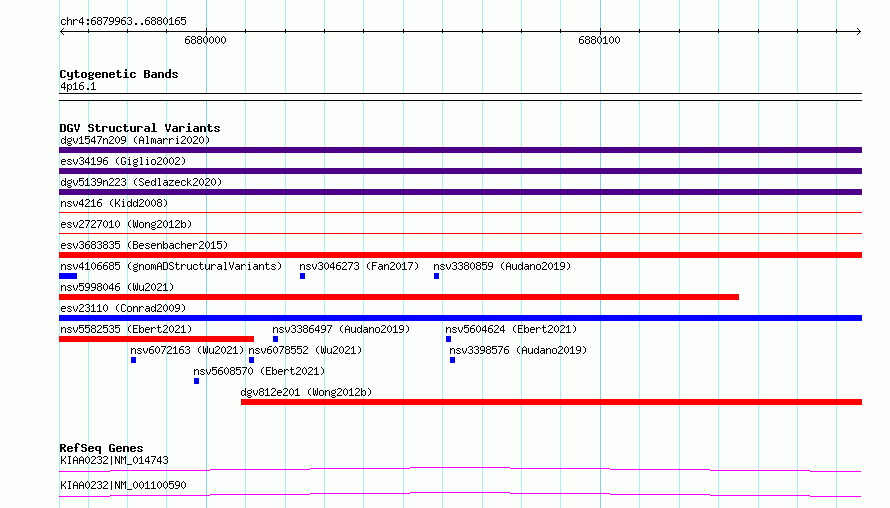
Task: Click the red bar below nsv5582535
Action: pyautogui.click(x=157, y=339)
